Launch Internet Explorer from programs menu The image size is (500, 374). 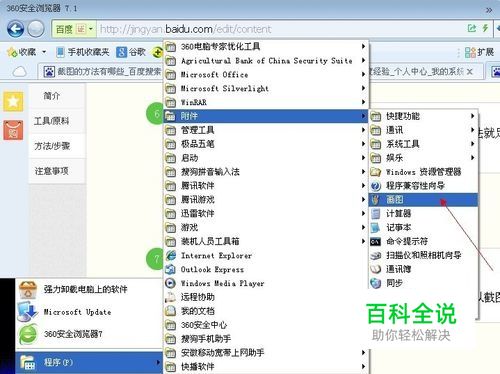266,255
